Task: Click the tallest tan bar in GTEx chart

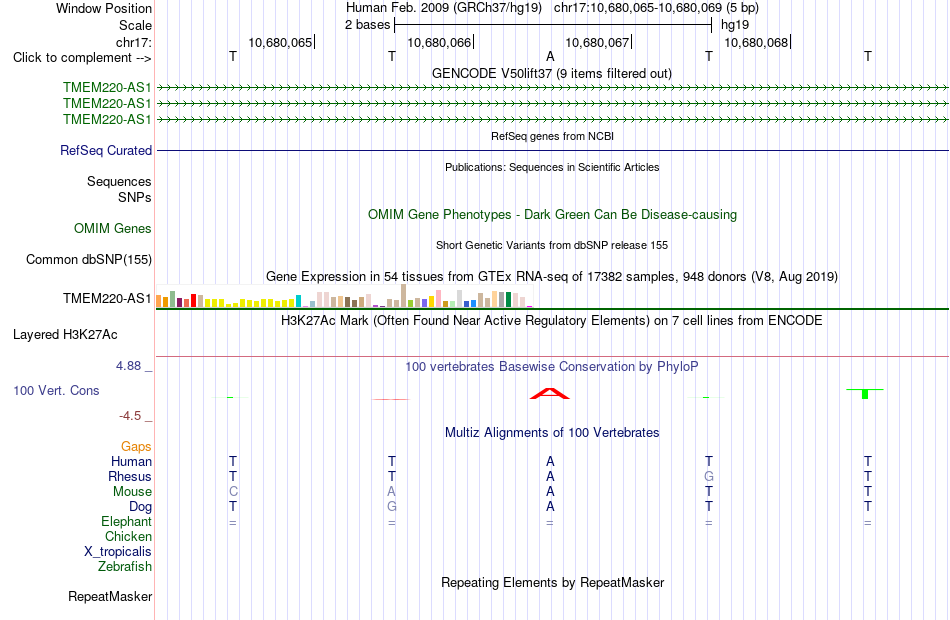Action: click(404, 296)
